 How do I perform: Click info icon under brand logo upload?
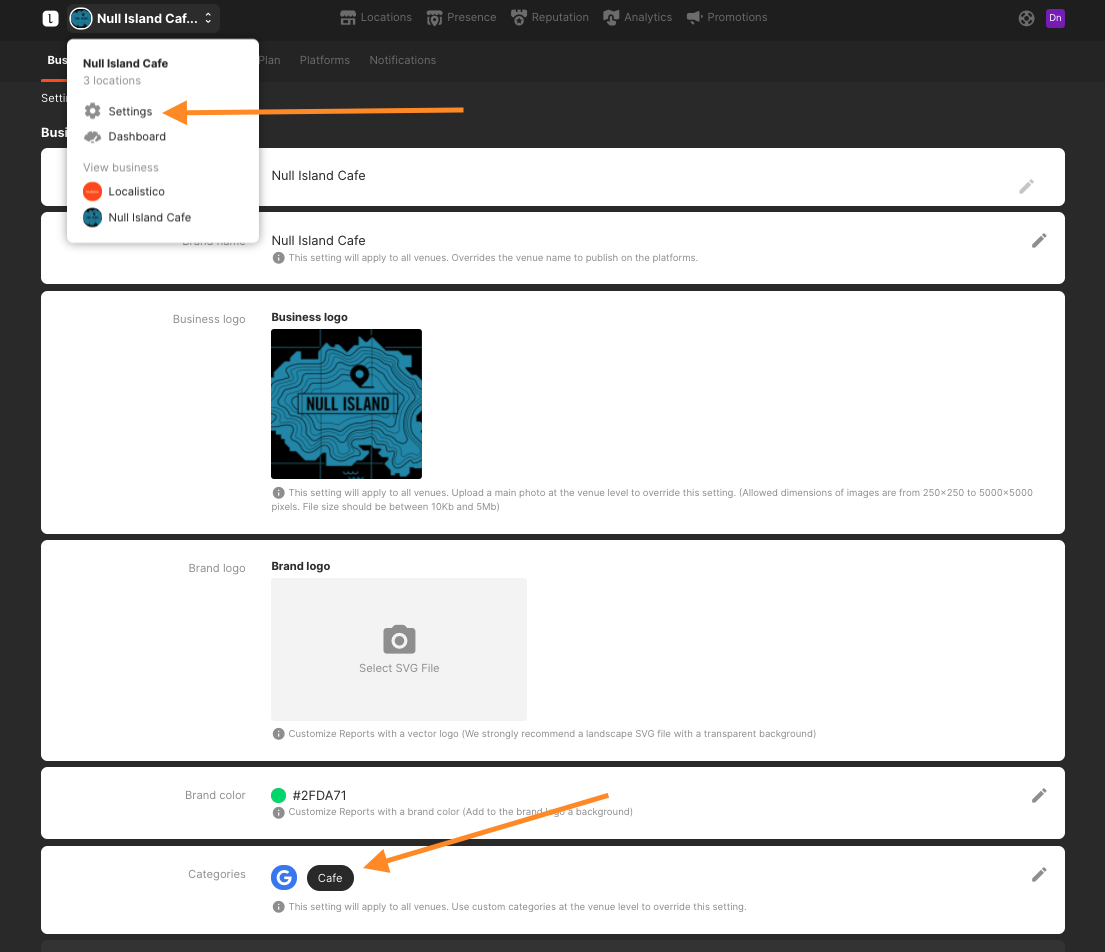(278, 734)
